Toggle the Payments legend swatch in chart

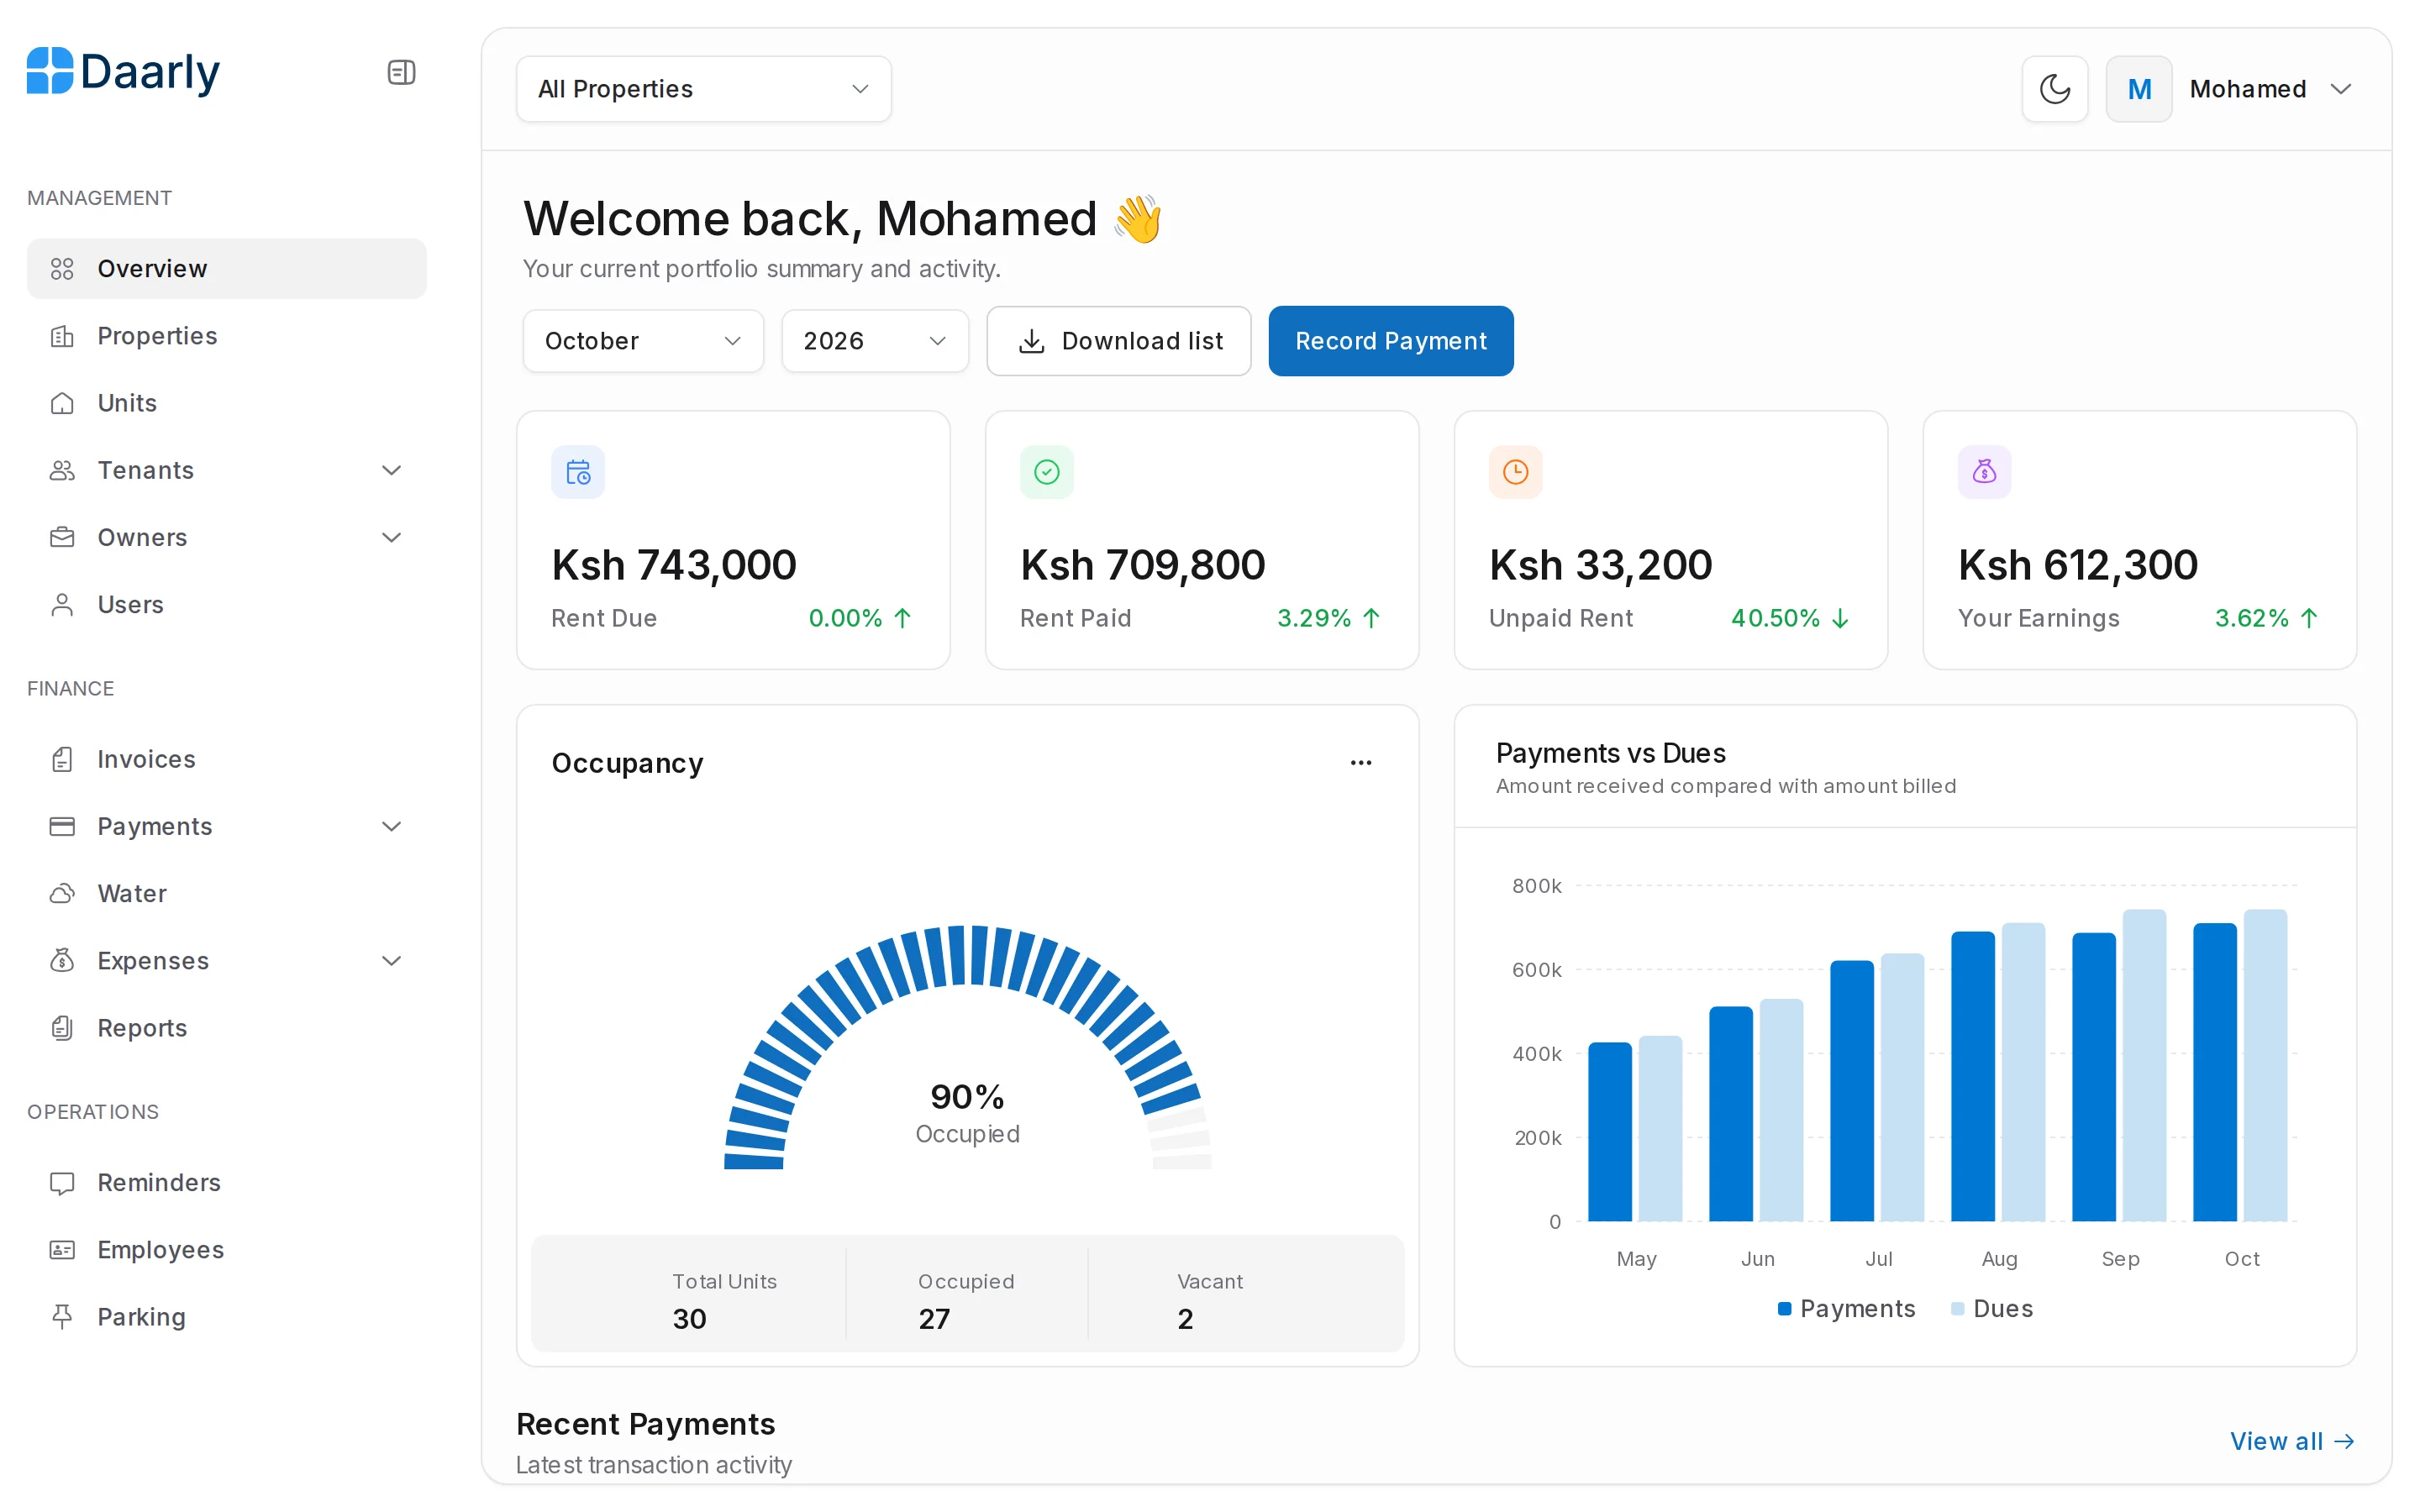[1784, 1309]
